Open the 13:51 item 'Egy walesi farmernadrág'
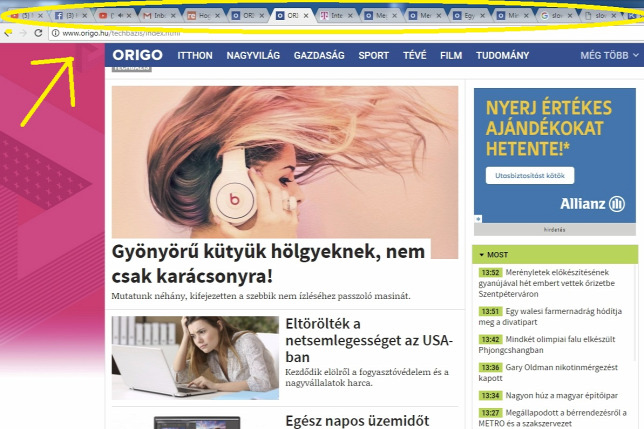 pos(550,317)
